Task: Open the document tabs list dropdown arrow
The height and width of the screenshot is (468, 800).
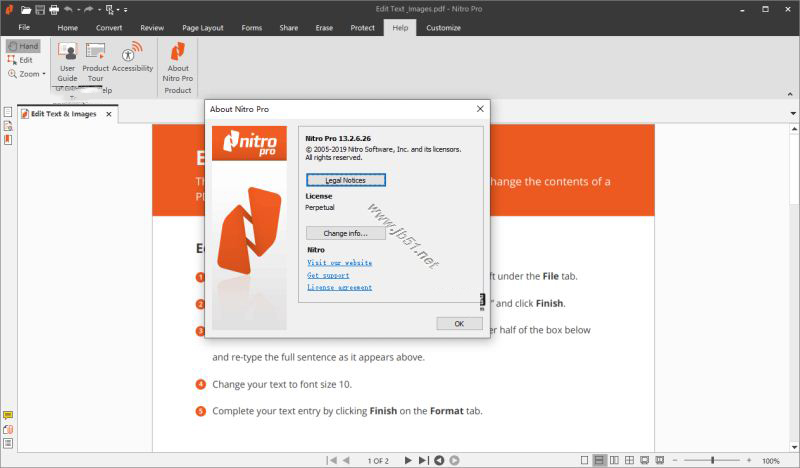Action: pyautogui.click(x=793, y=113)
